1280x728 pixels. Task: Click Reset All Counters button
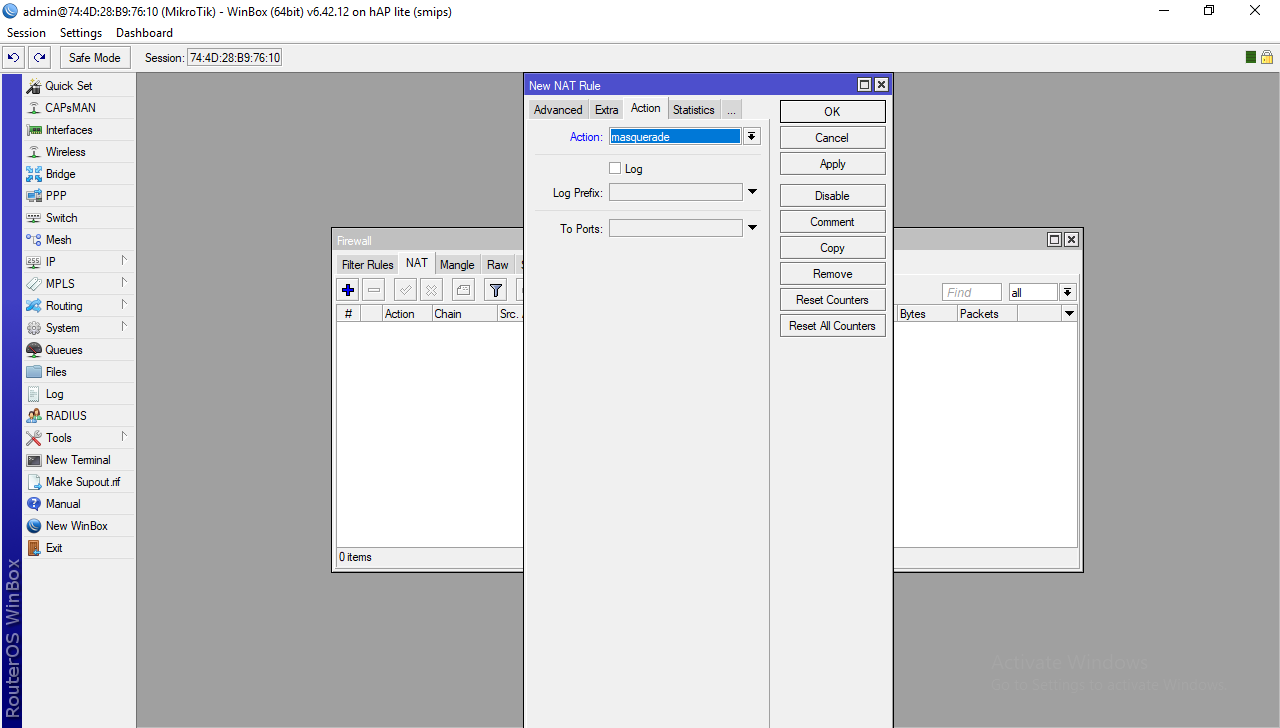pyautogui.click(x=832, y=326)
